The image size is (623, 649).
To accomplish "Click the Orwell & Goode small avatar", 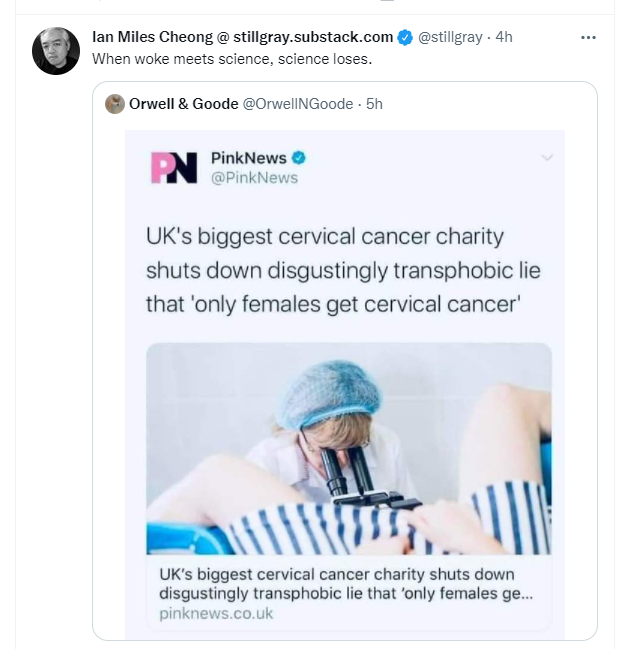I will [115, 103].
